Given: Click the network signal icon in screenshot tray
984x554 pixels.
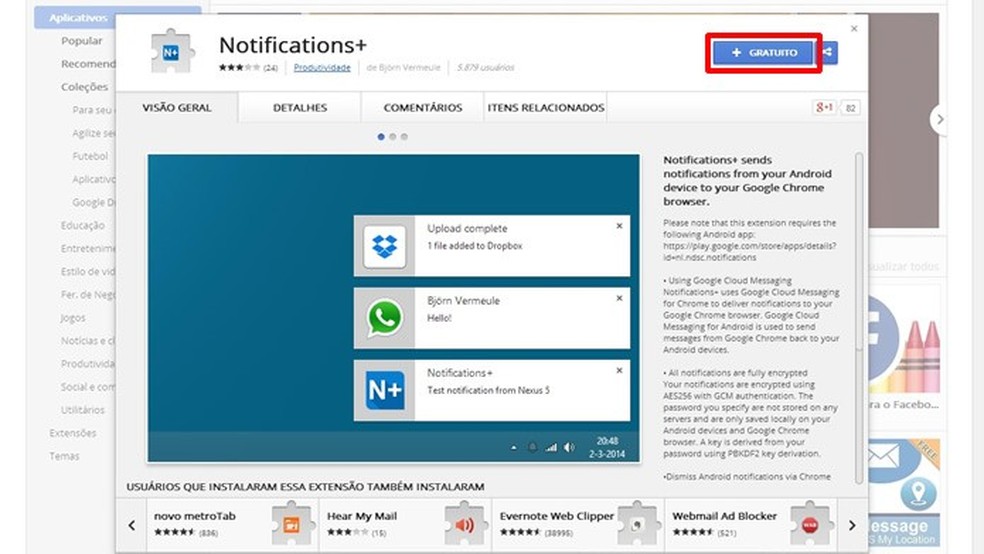Looking at the screenshot, I should point(551,447).
